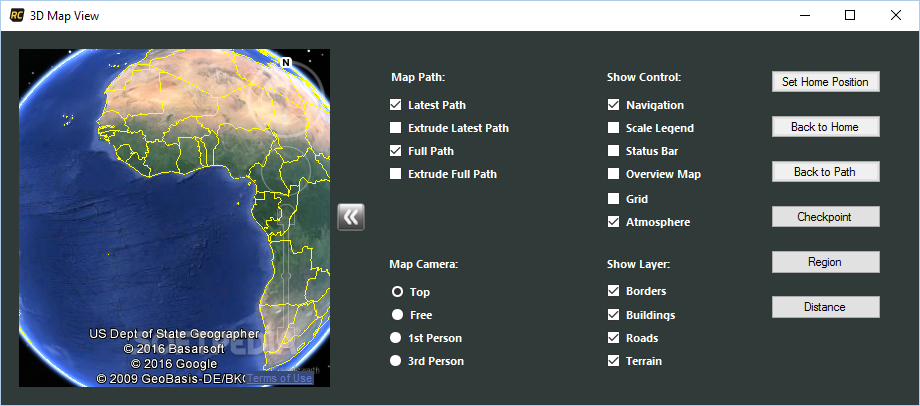This screenshot has height=406, width=920.
Task: Disable the Terrain layer checkbox
Action: (613, 361)
